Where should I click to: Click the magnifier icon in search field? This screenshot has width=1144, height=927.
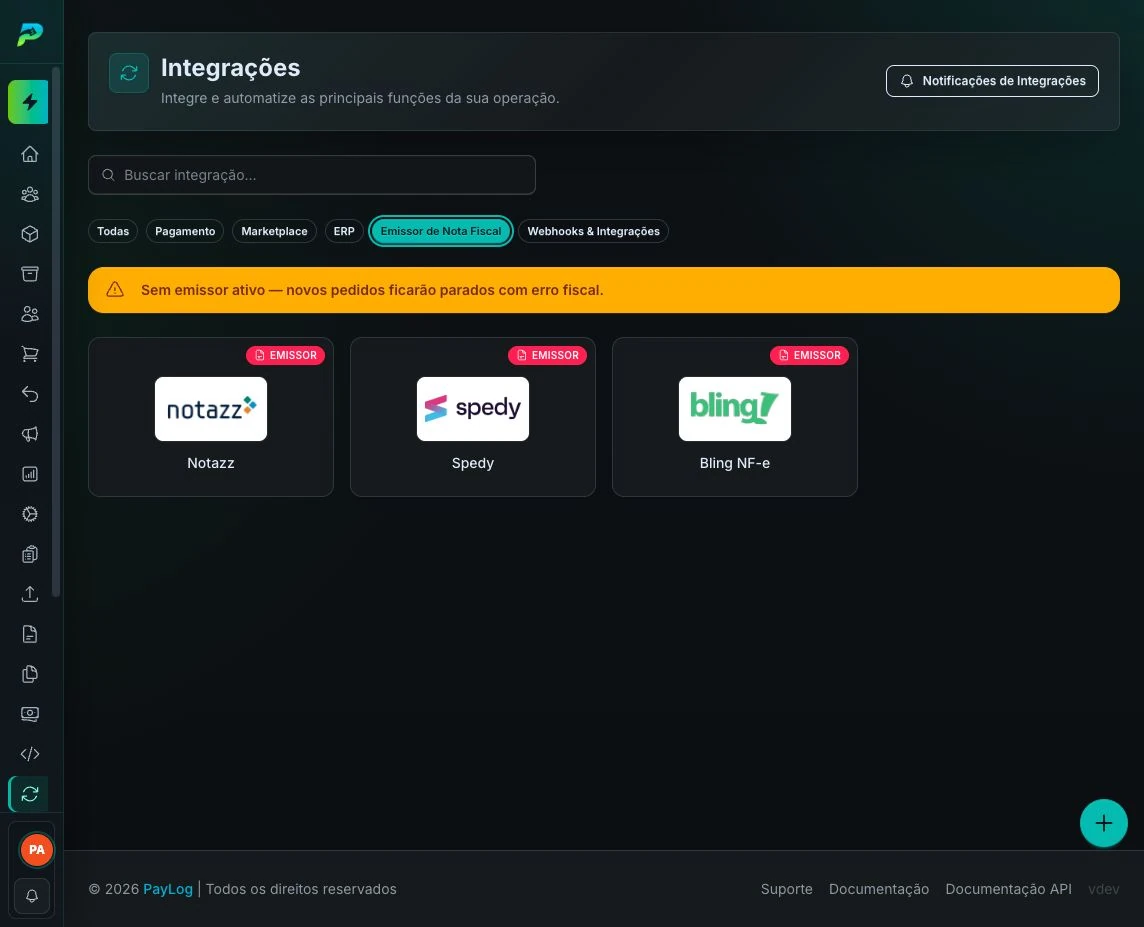(108, 175)
